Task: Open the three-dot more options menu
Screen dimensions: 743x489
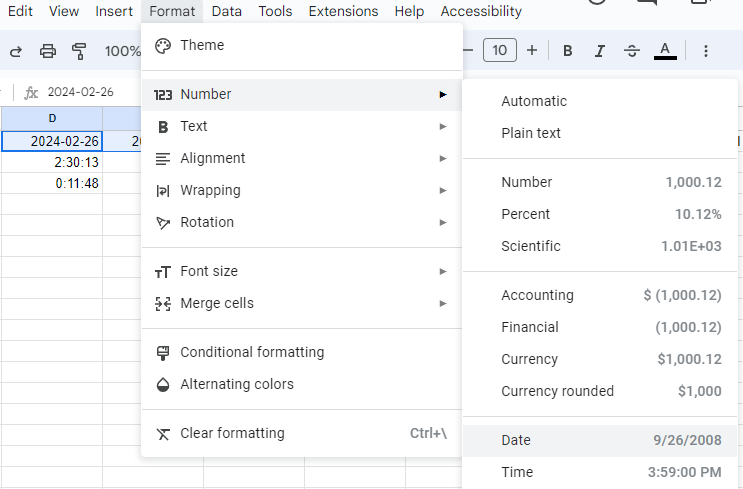Action: pos(706,51)
